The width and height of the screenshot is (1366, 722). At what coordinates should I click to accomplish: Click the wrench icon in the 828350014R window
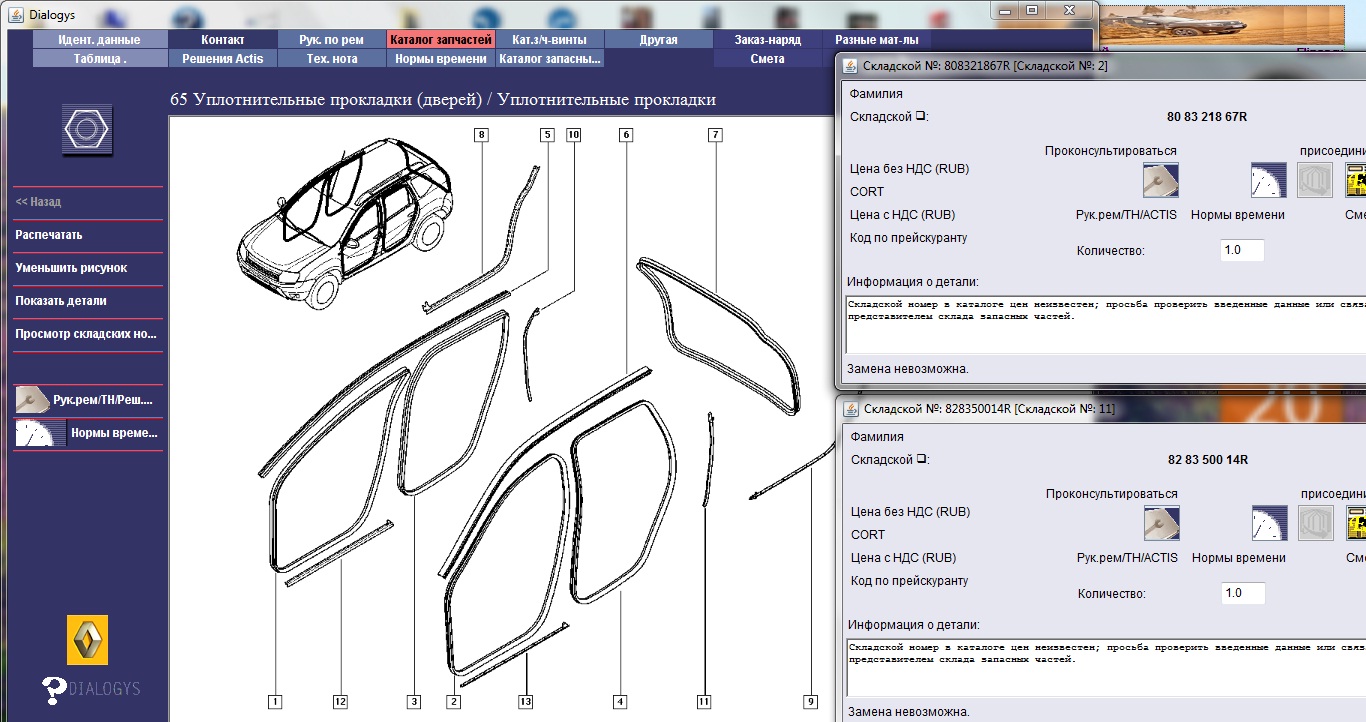click(x=1161, y=523)
